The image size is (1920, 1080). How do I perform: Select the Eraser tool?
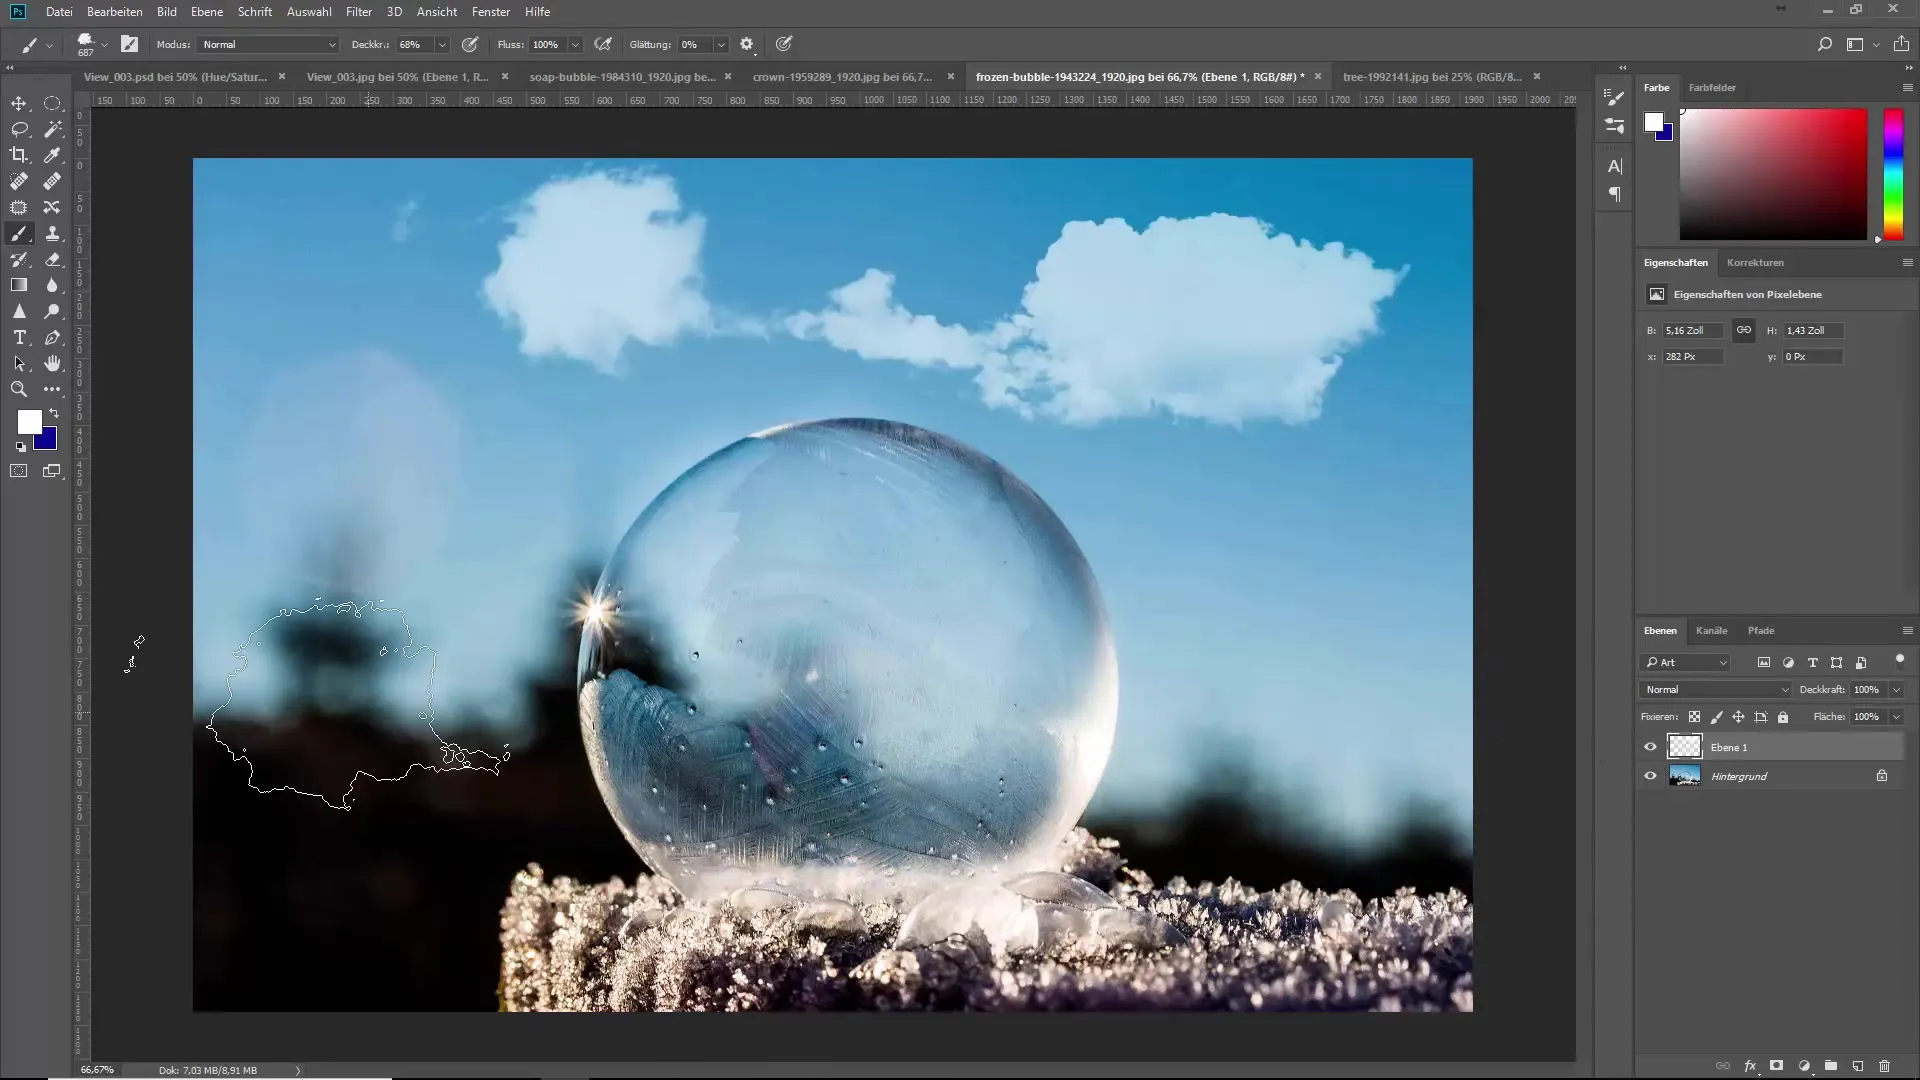coord(52,259)
